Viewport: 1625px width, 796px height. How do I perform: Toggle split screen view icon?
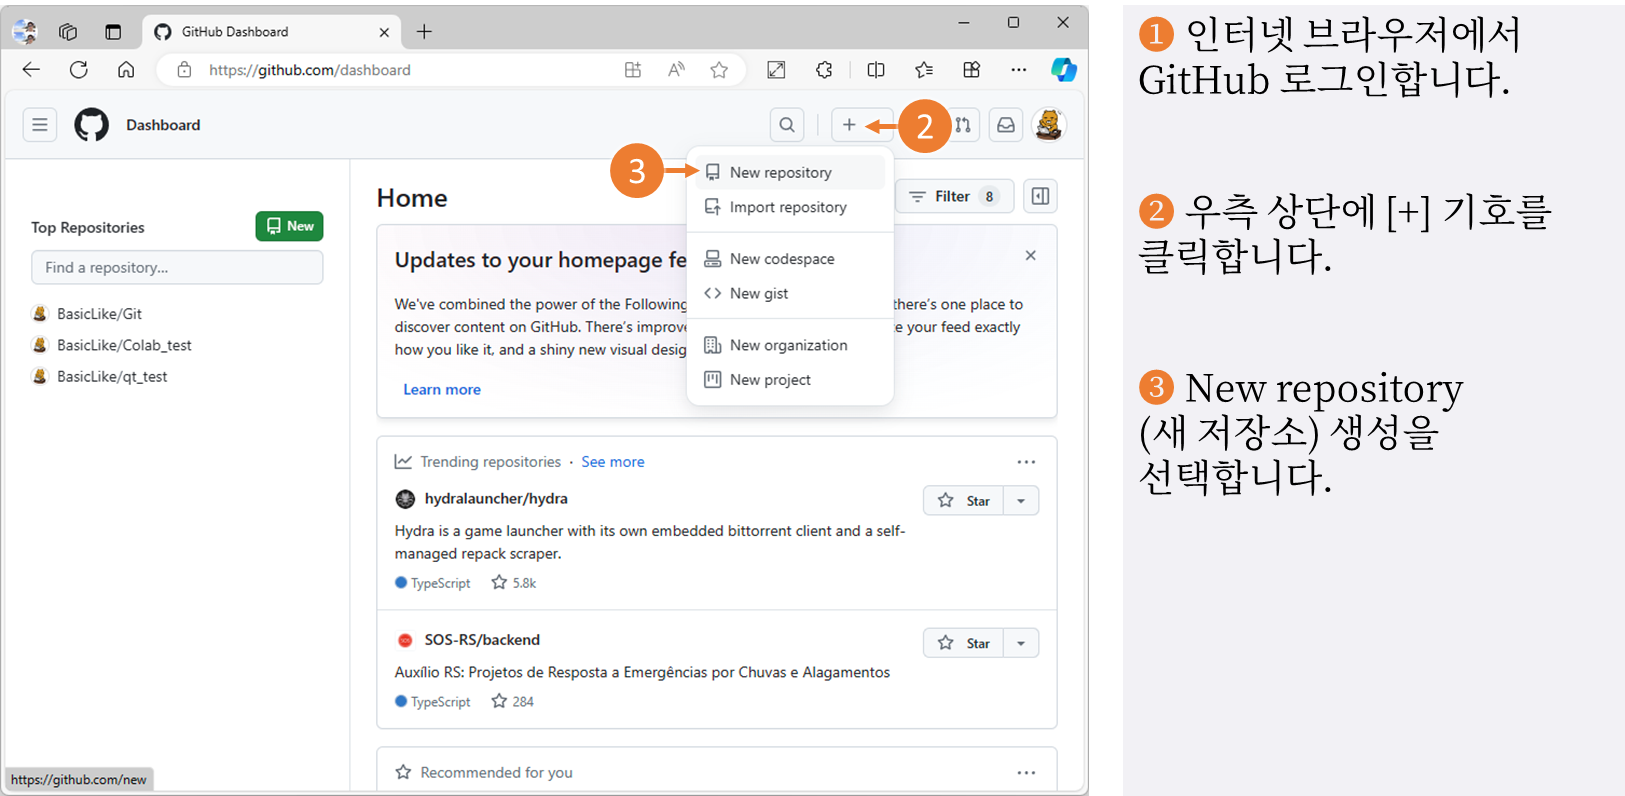point(876,70)
